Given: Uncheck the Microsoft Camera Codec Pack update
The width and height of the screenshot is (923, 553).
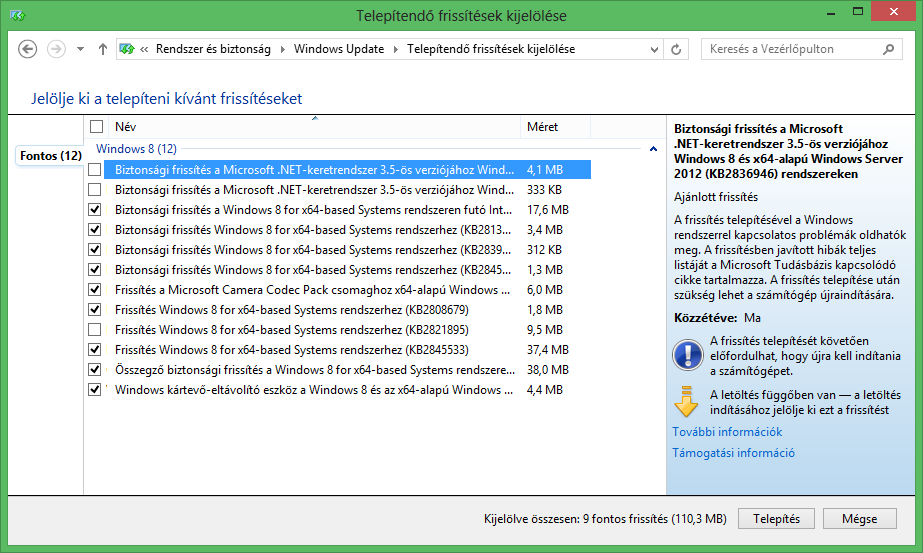Looking at the screenshot, I should (x=95, y=290).
